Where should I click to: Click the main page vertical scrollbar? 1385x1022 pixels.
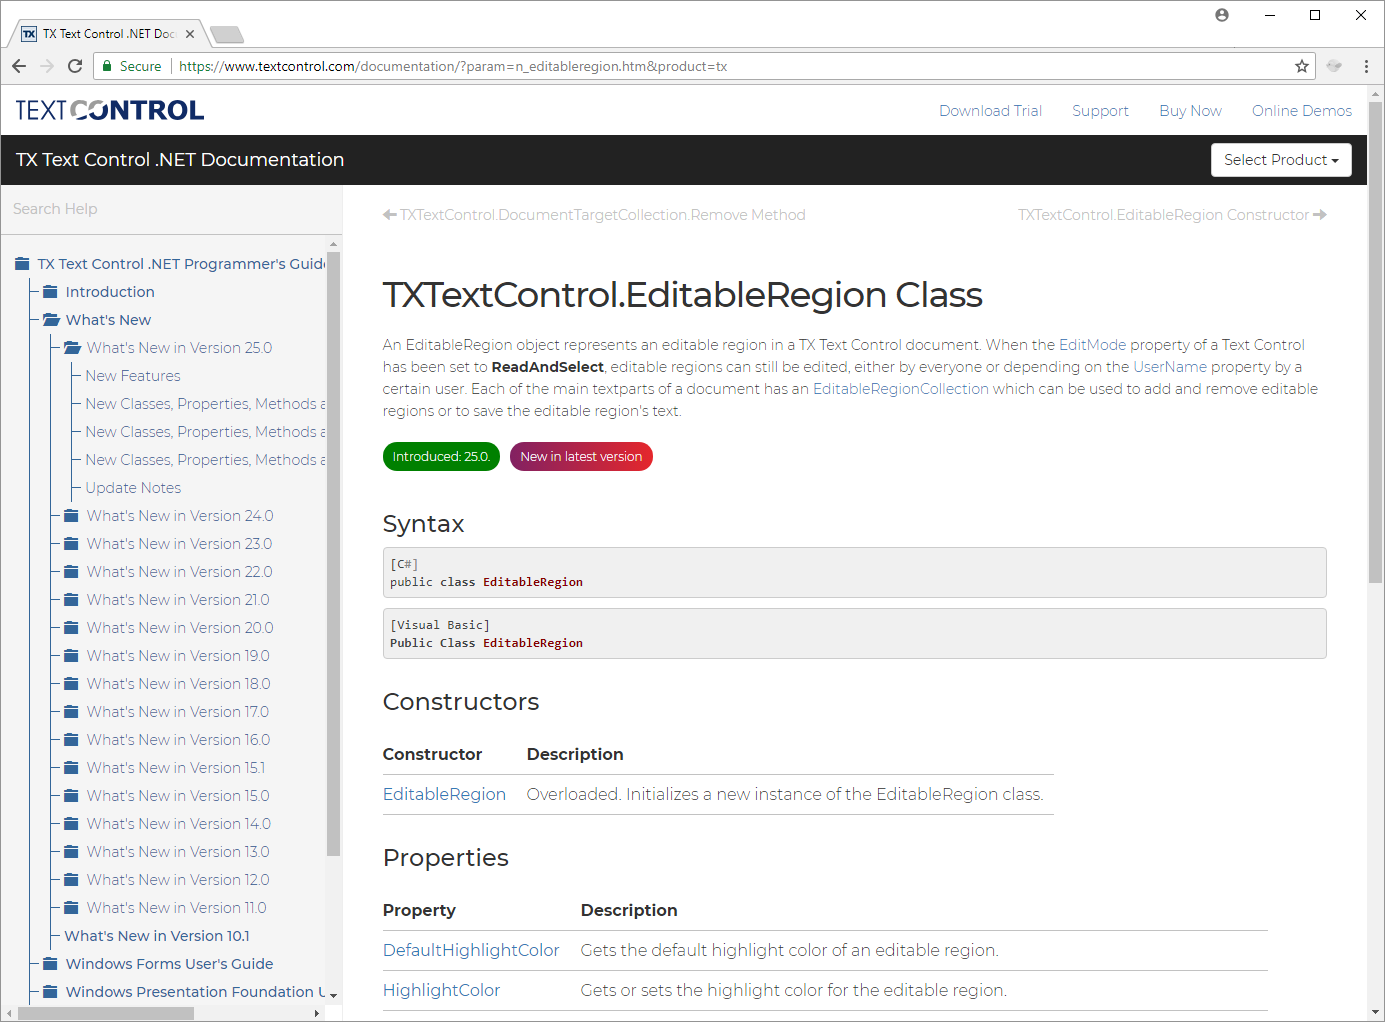click(x=1375, y=340)
